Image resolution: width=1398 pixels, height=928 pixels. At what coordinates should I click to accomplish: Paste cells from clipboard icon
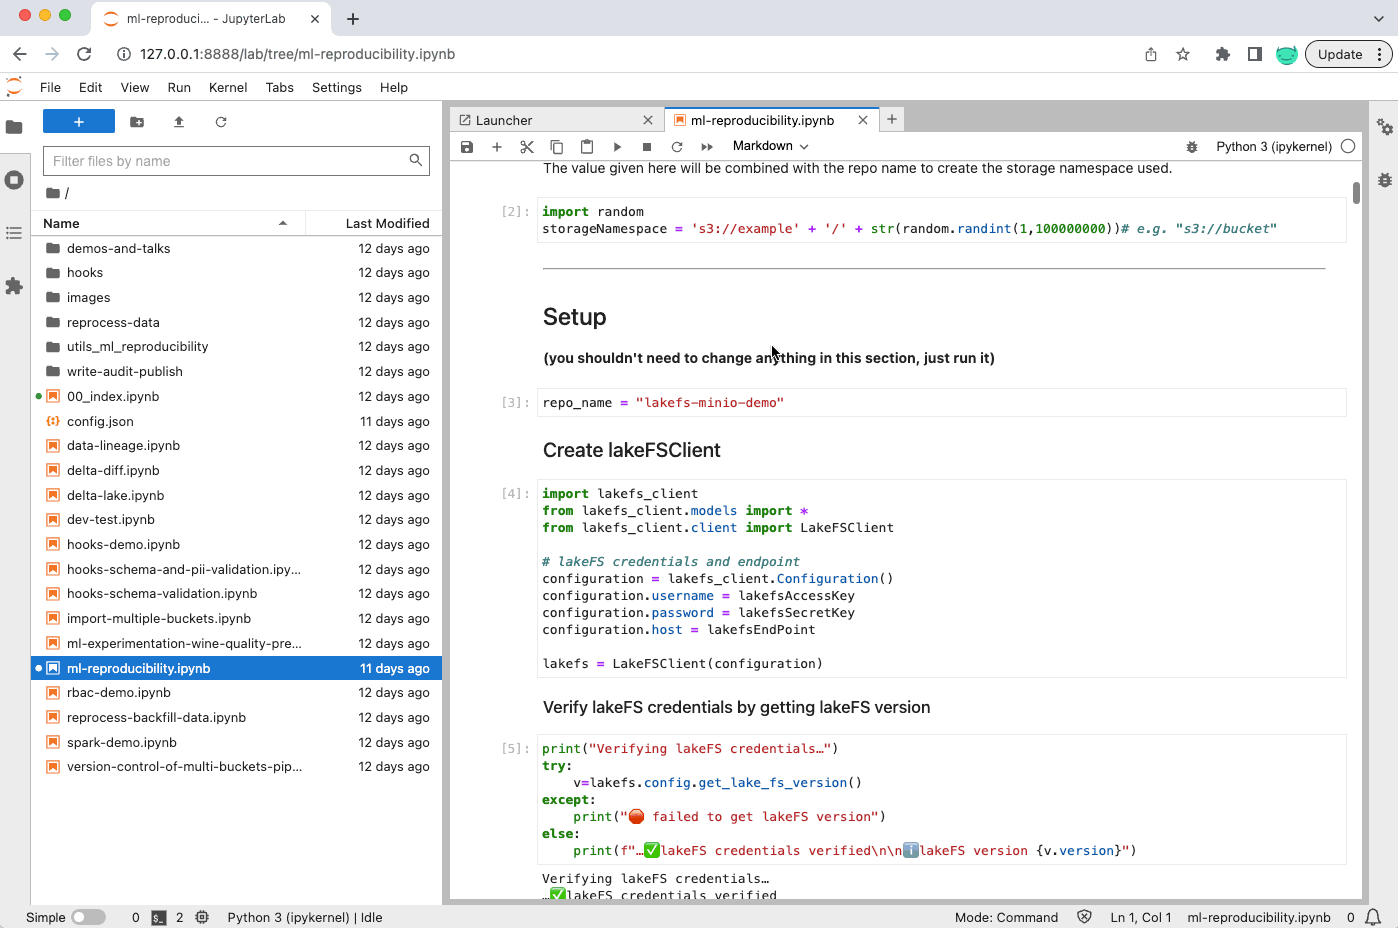587,147
